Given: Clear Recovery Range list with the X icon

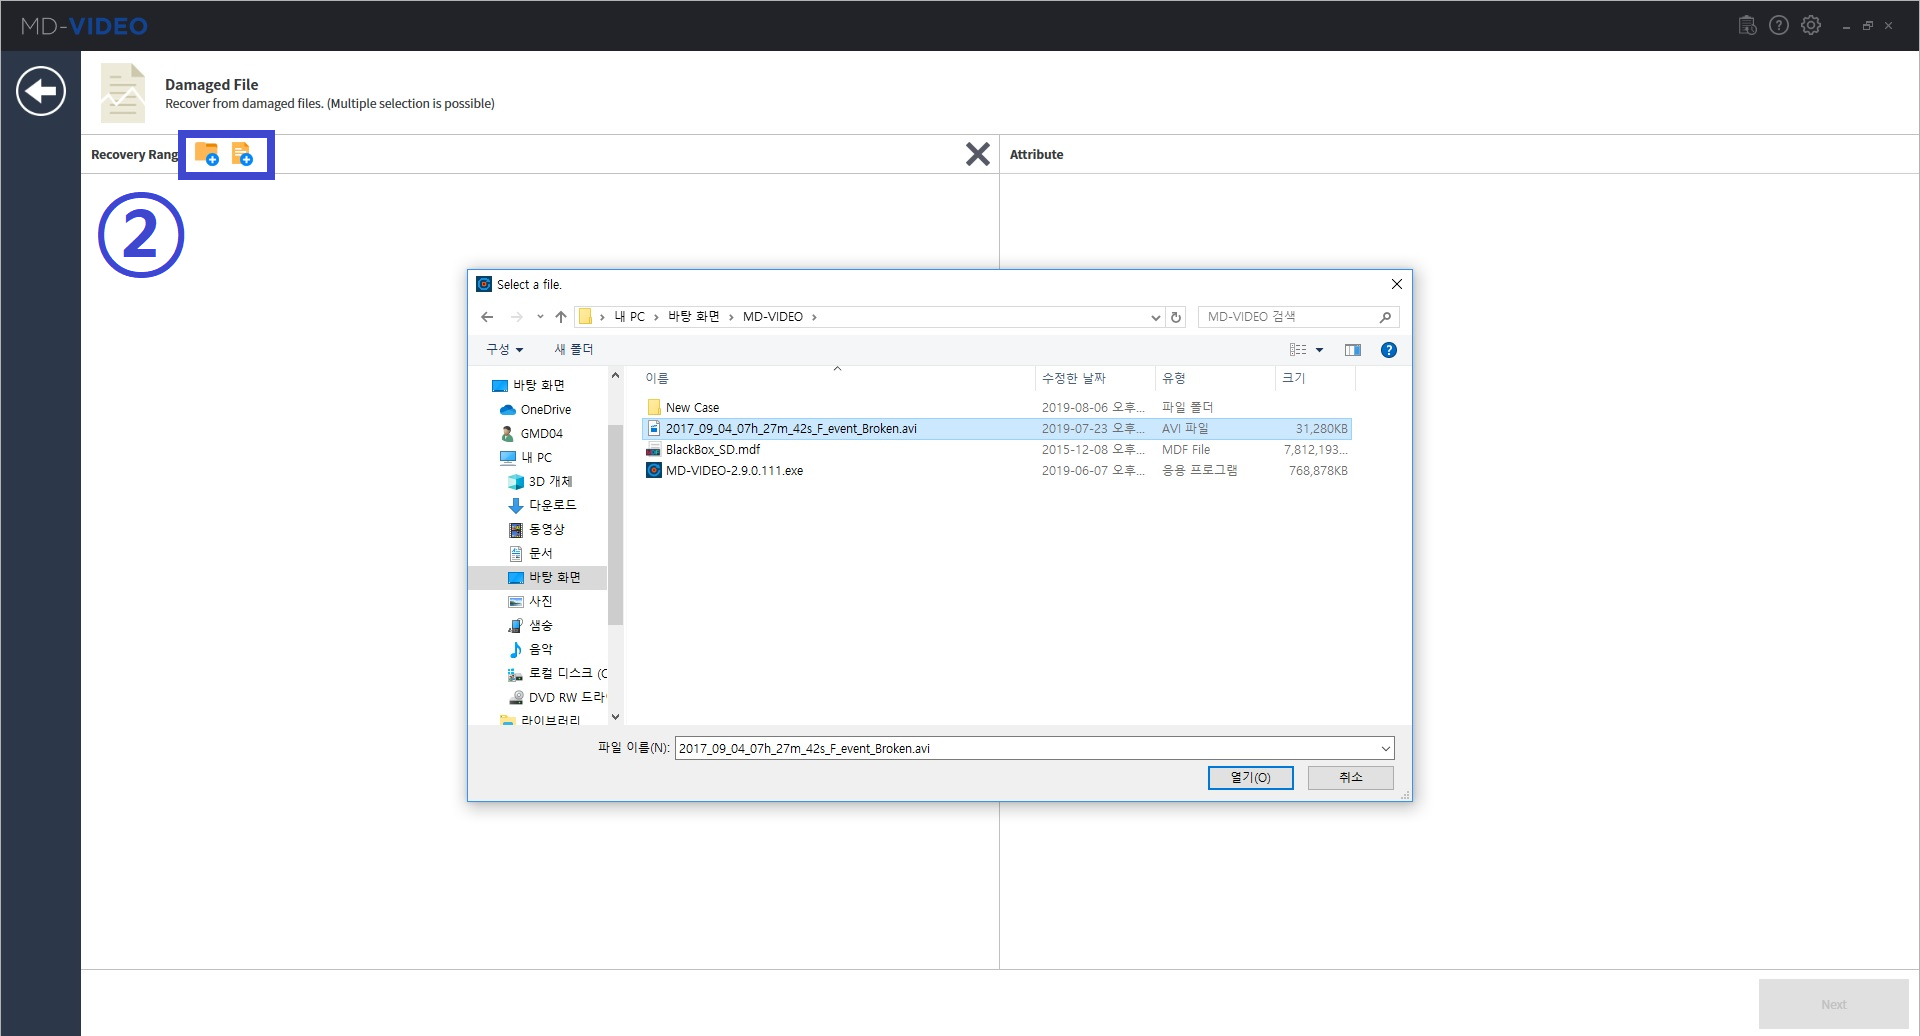Looking at the screenshot, I should (x=978, y=153).
